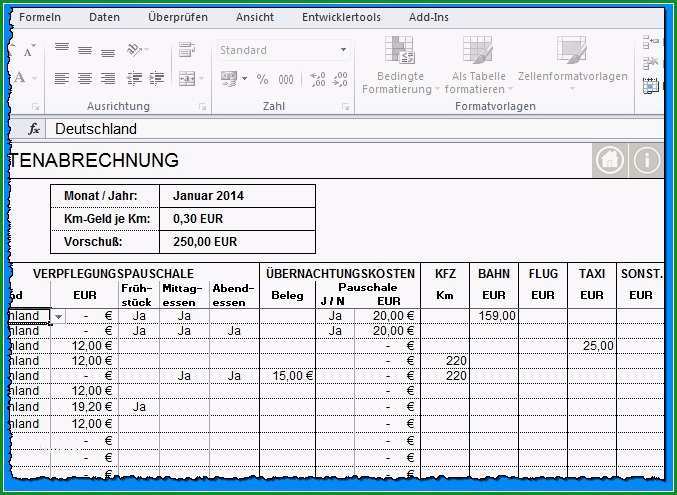The height and width of the screenshot is (495, 677).
Task: Click the formula bar showing Deutschland
Action: click(354, 129)
